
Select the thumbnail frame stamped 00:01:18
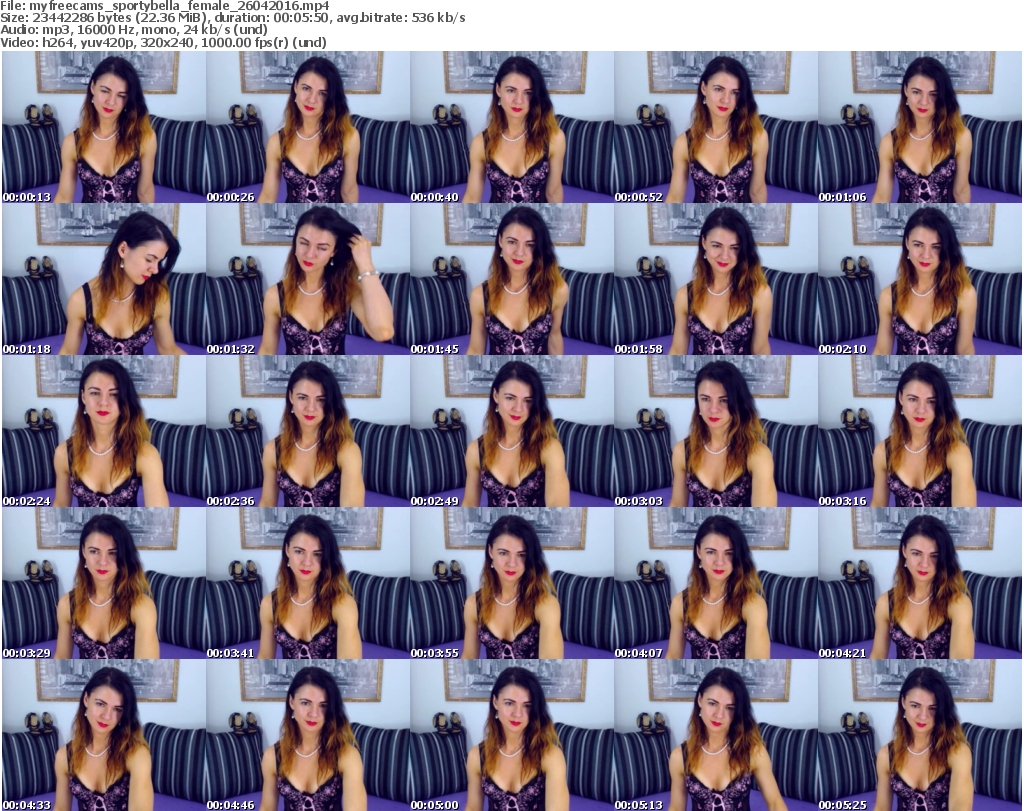tap(104, 279)
